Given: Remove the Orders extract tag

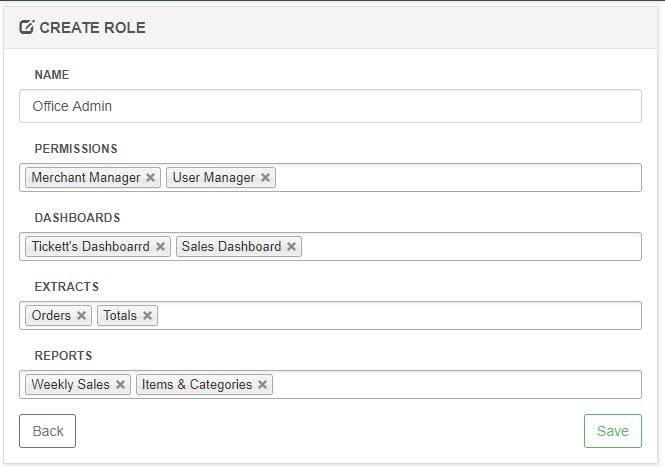Looking at the screenshot, I should click(x=81, y=316).
